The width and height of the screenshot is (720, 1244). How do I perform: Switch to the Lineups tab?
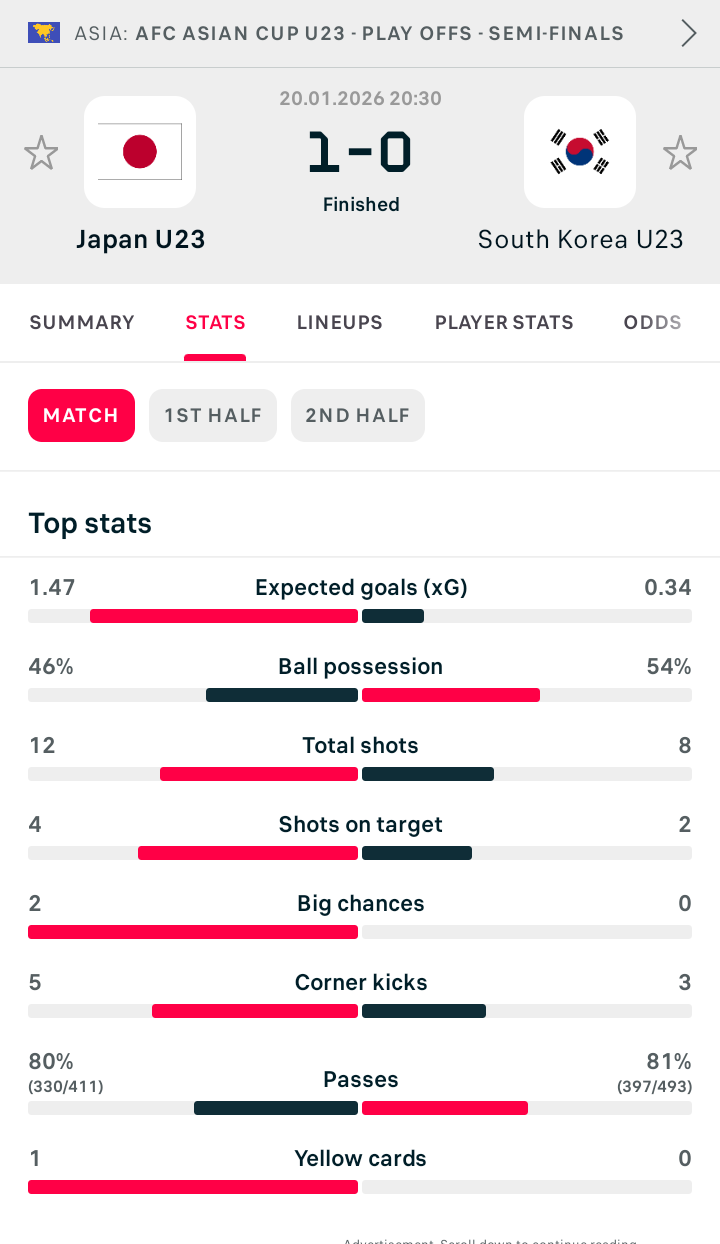pos(340,322)
